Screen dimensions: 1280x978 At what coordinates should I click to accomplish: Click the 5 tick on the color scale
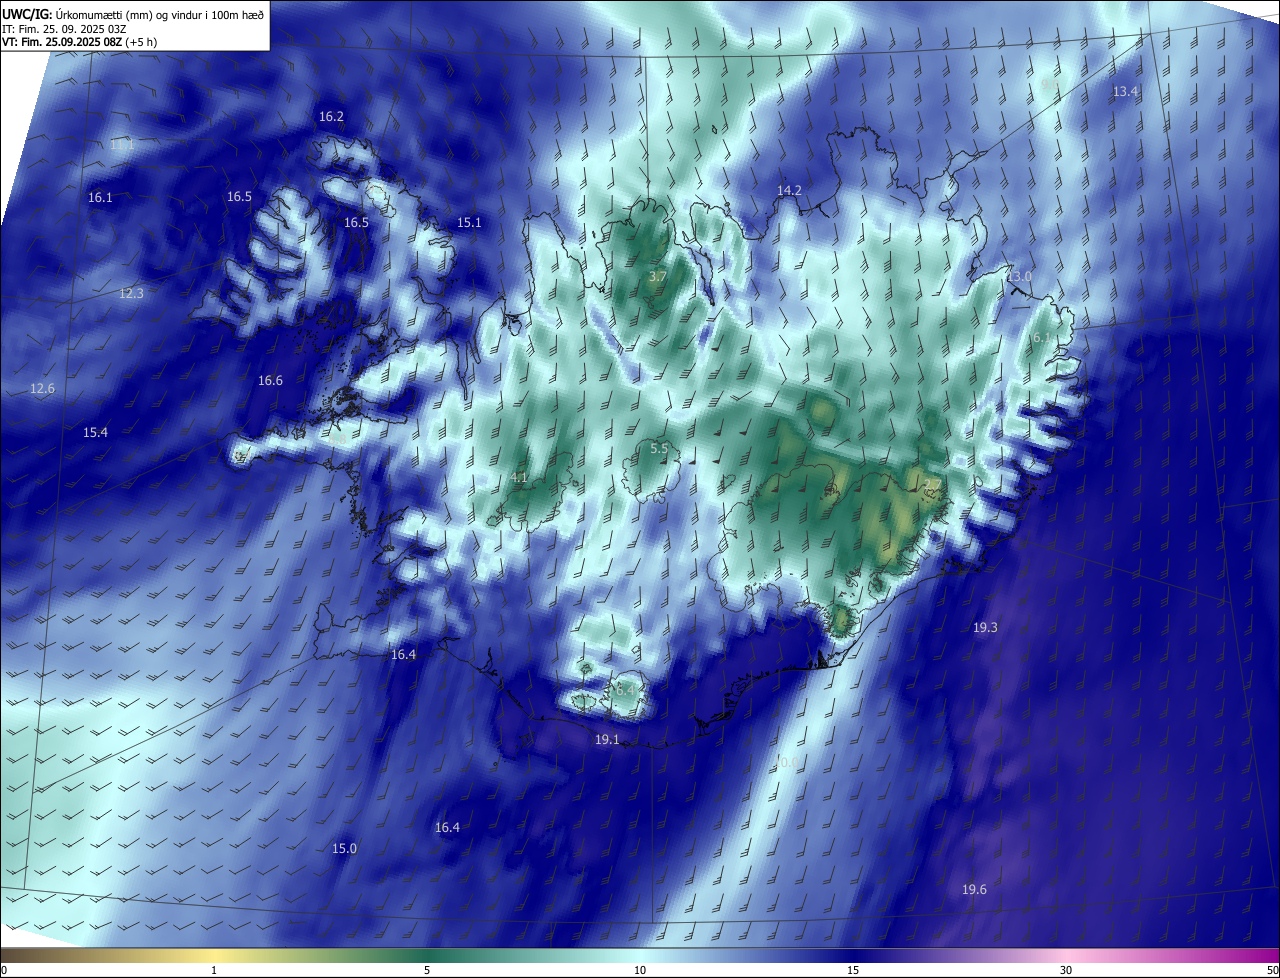427,971
